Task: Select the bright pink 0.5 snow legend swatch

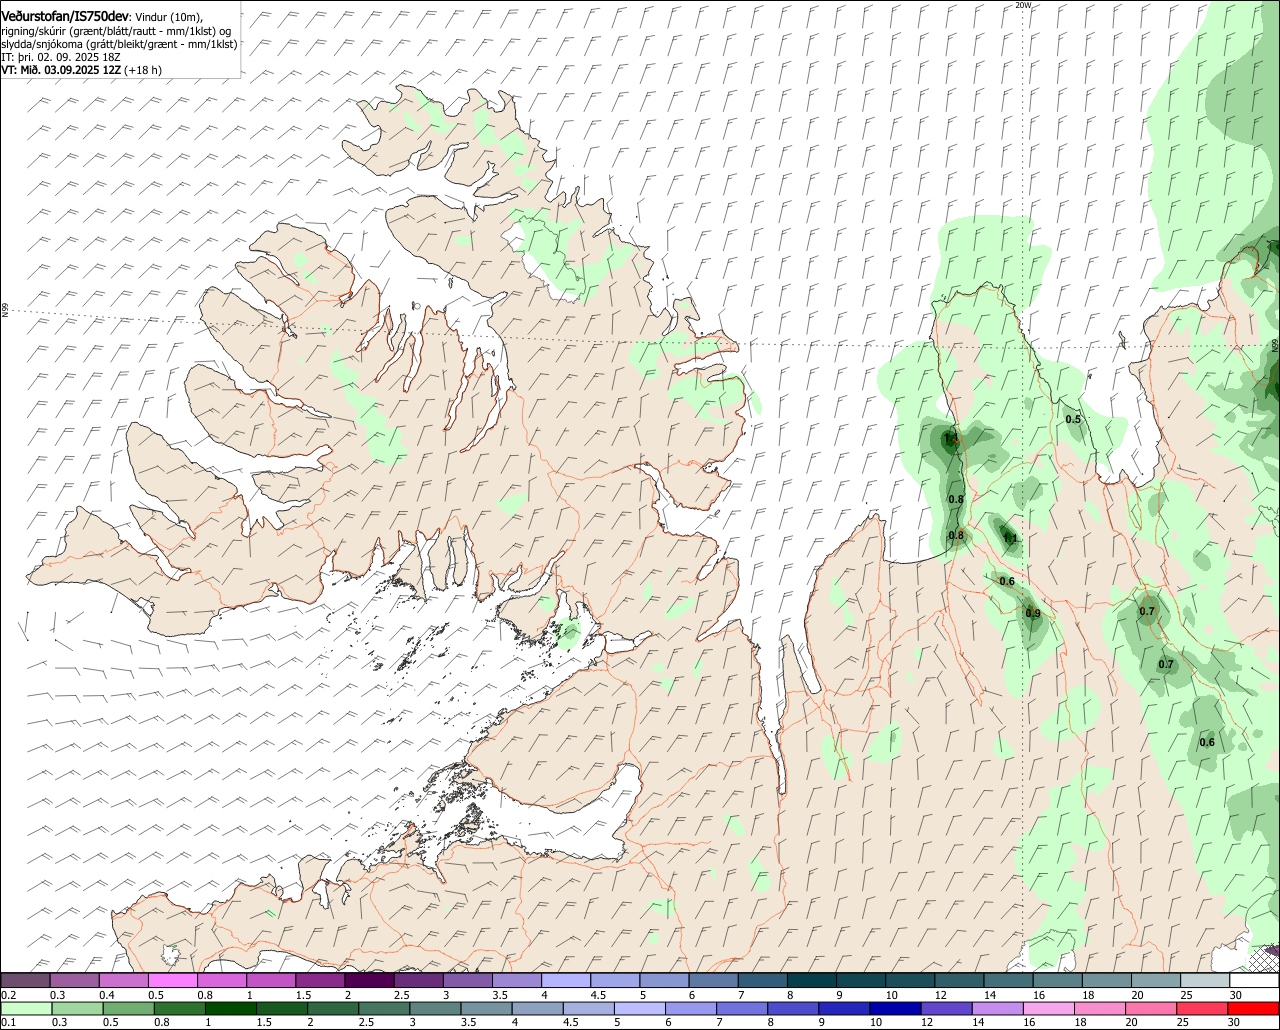Action: tap(172, 981)
